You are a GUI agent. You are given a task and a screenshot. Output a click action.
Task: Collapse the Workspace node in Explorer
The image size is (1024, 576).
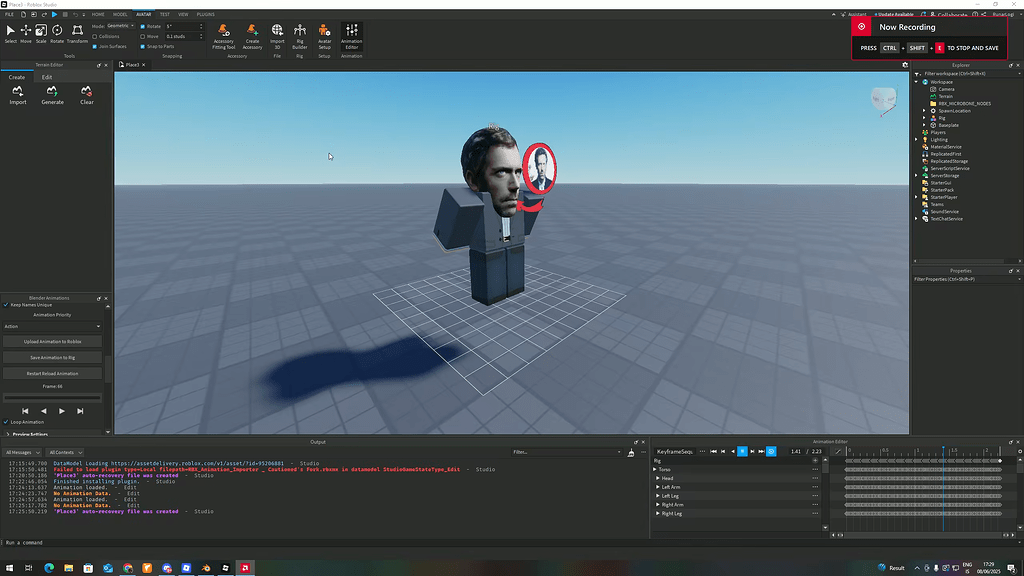click(917, 82)
